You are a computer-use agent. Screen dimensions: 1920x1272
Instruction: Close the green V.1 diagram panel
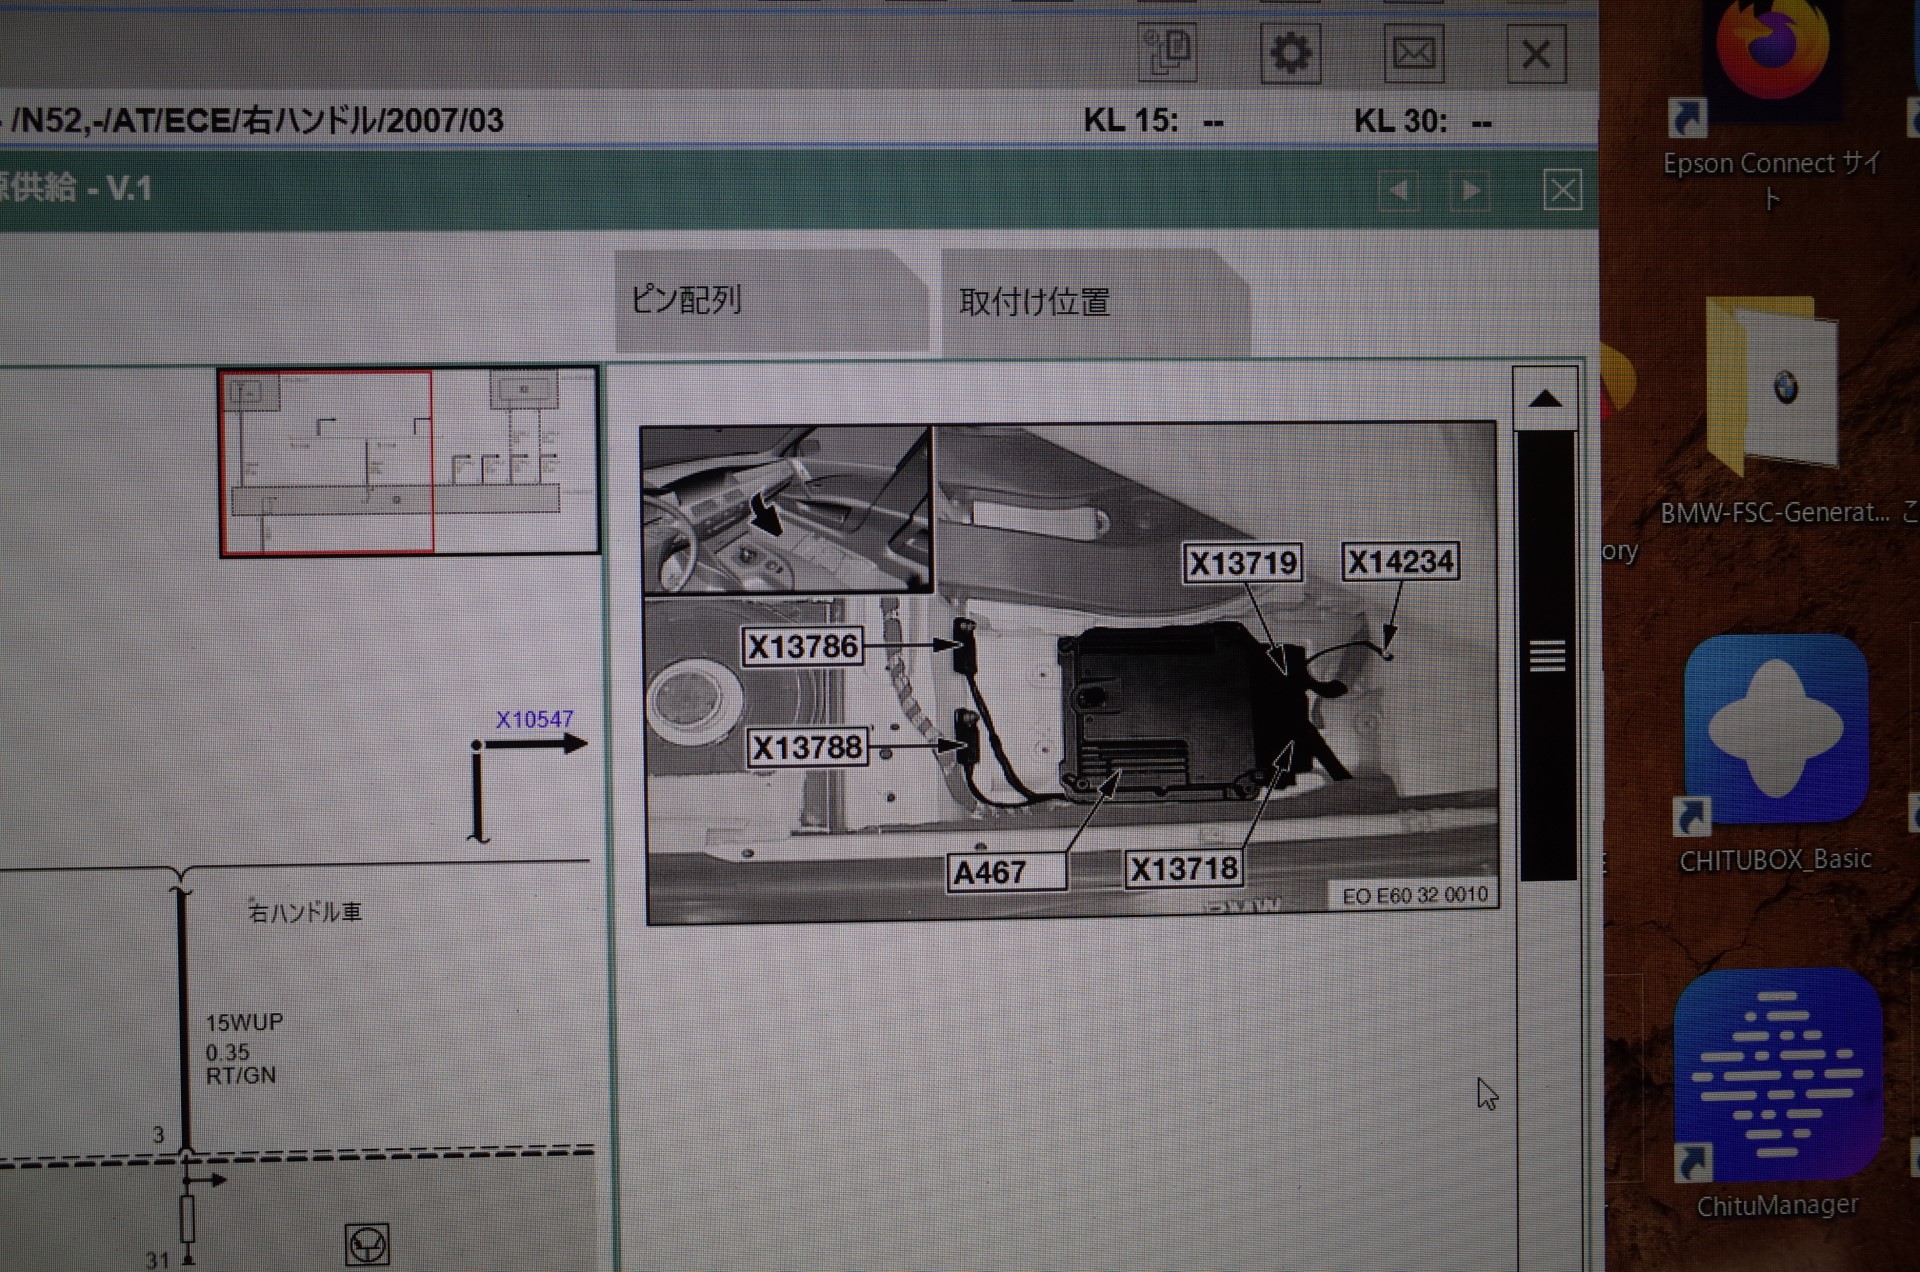point(1562,190)
